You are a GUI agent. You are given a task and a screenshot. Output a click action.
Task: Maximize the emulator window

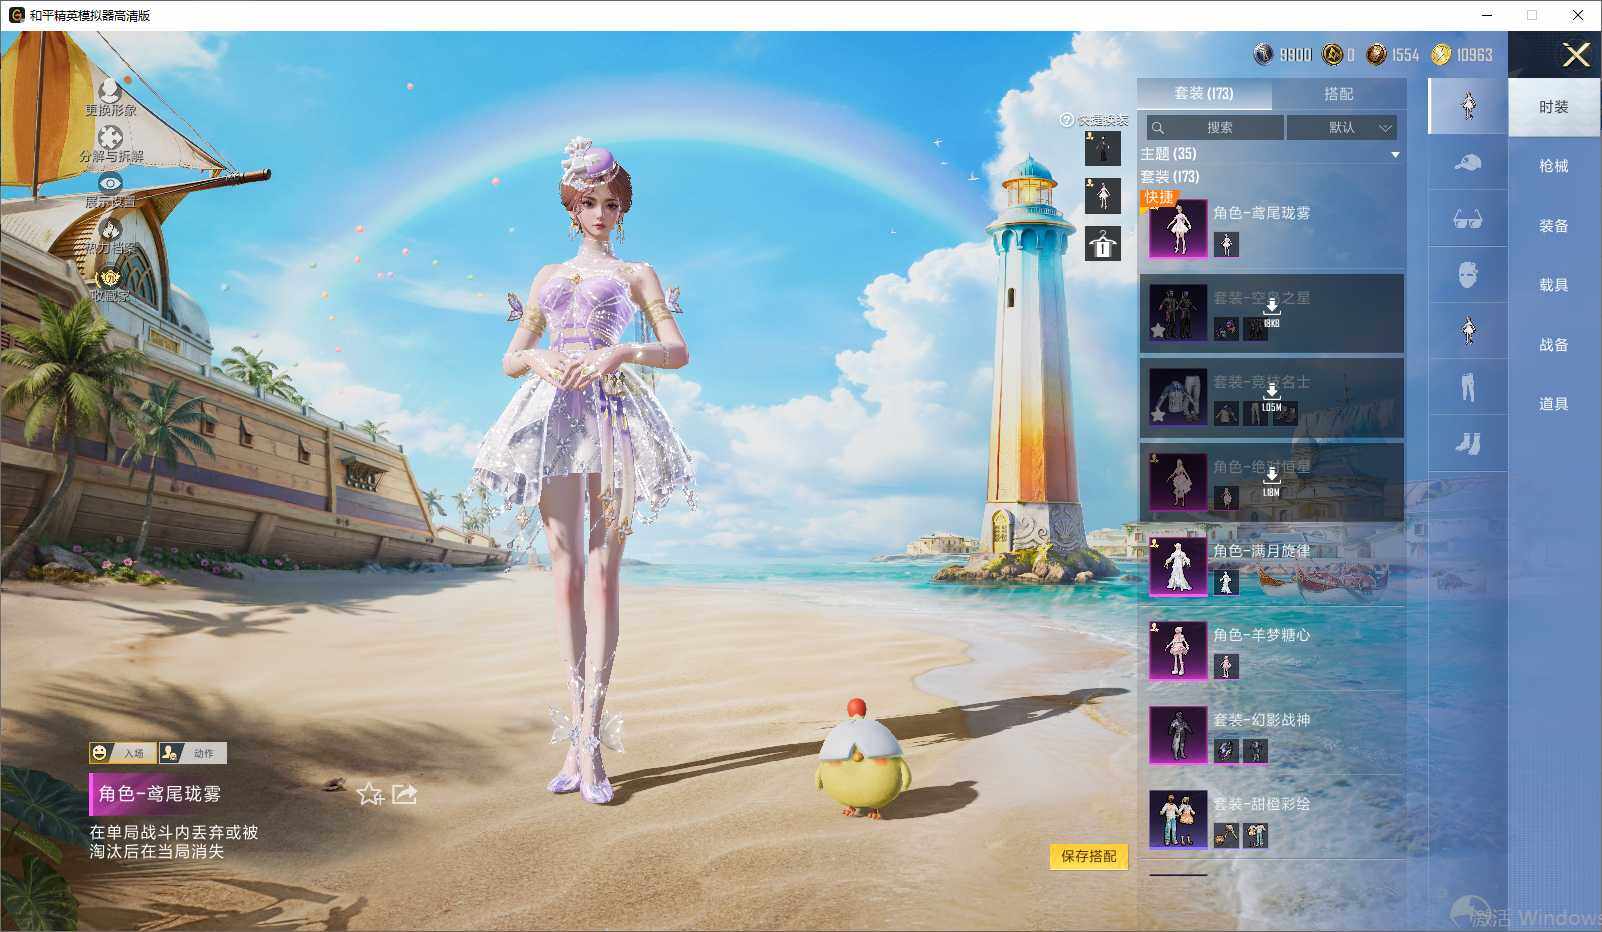tap(1532, 15)
